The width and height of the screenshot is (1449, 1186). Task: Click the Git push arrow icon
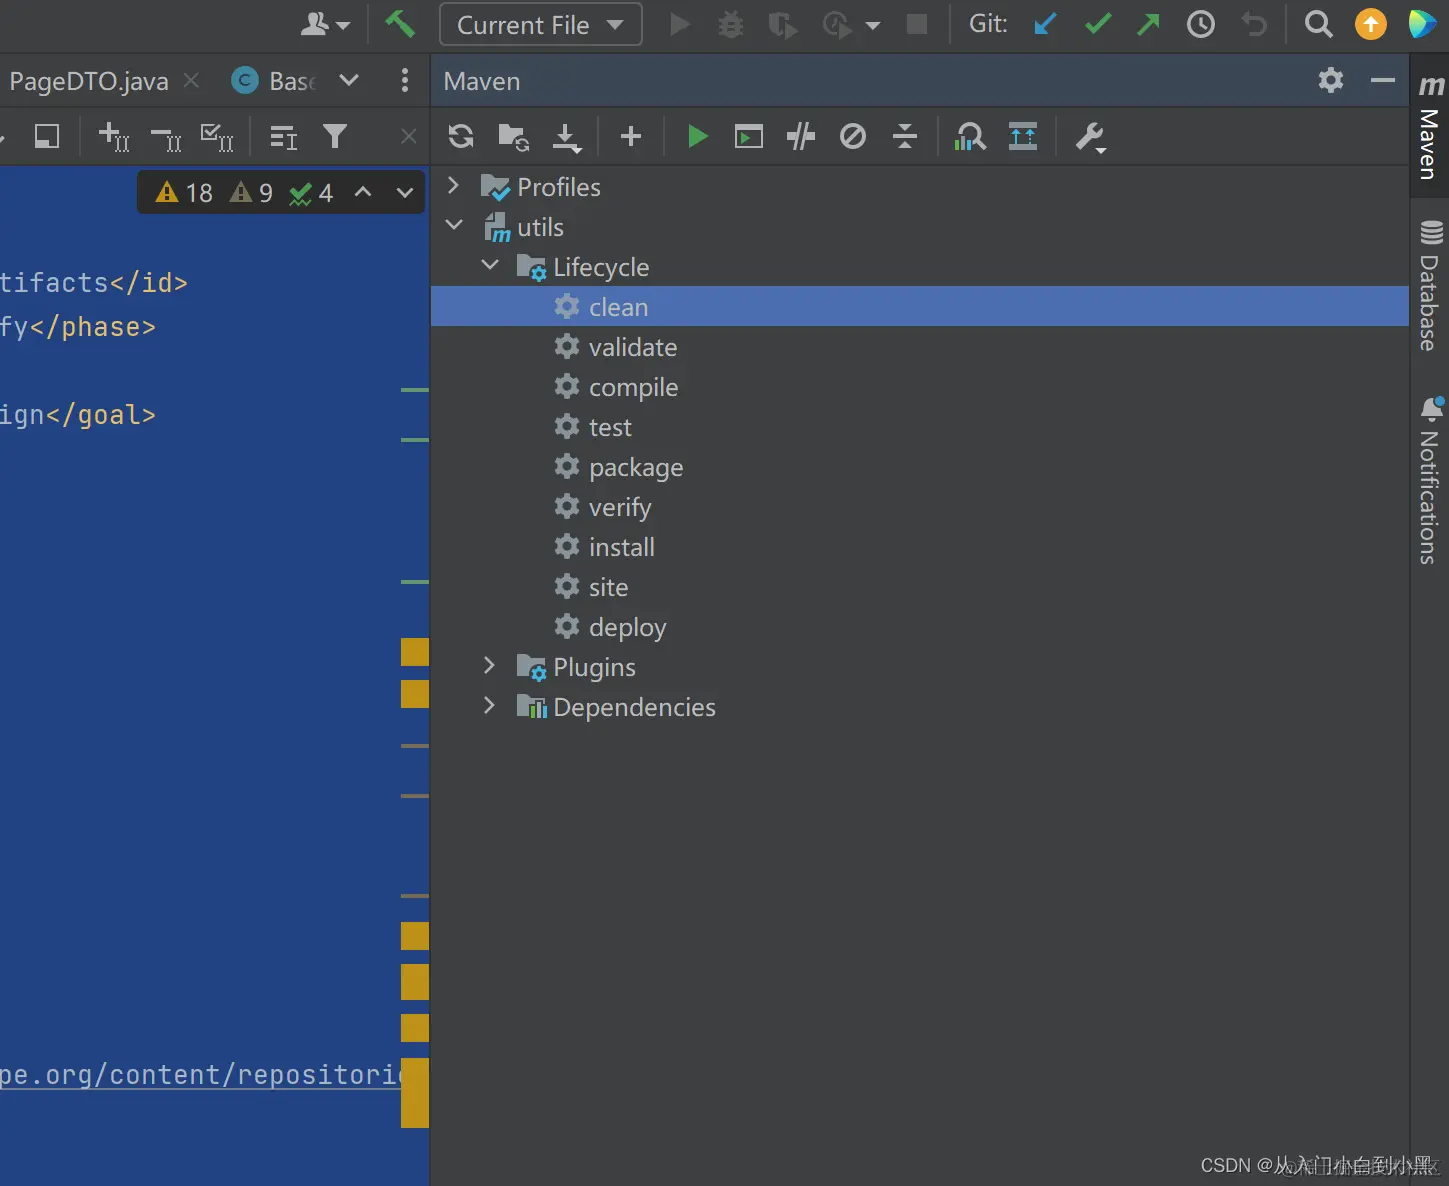[x=1148, y=24]
